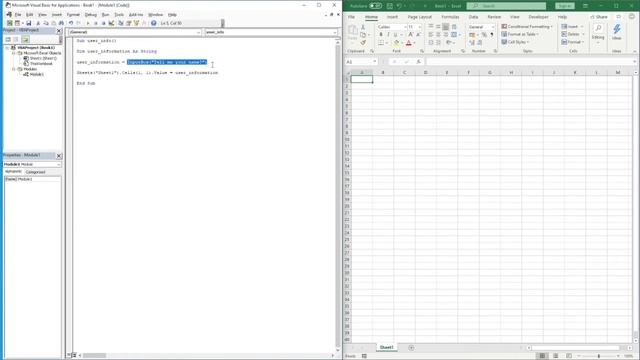Close the Project explorer panel

click(x=59, y=31)
